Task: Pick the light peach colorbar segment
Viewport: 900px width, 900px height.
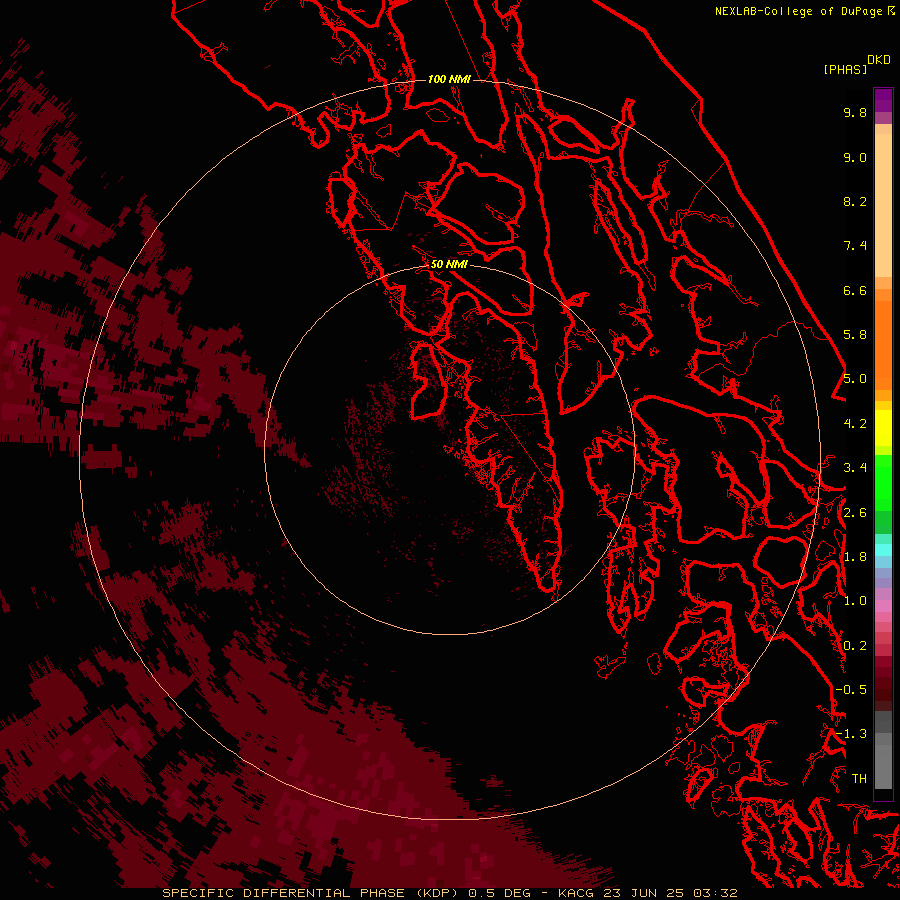Action: (883, 207)
